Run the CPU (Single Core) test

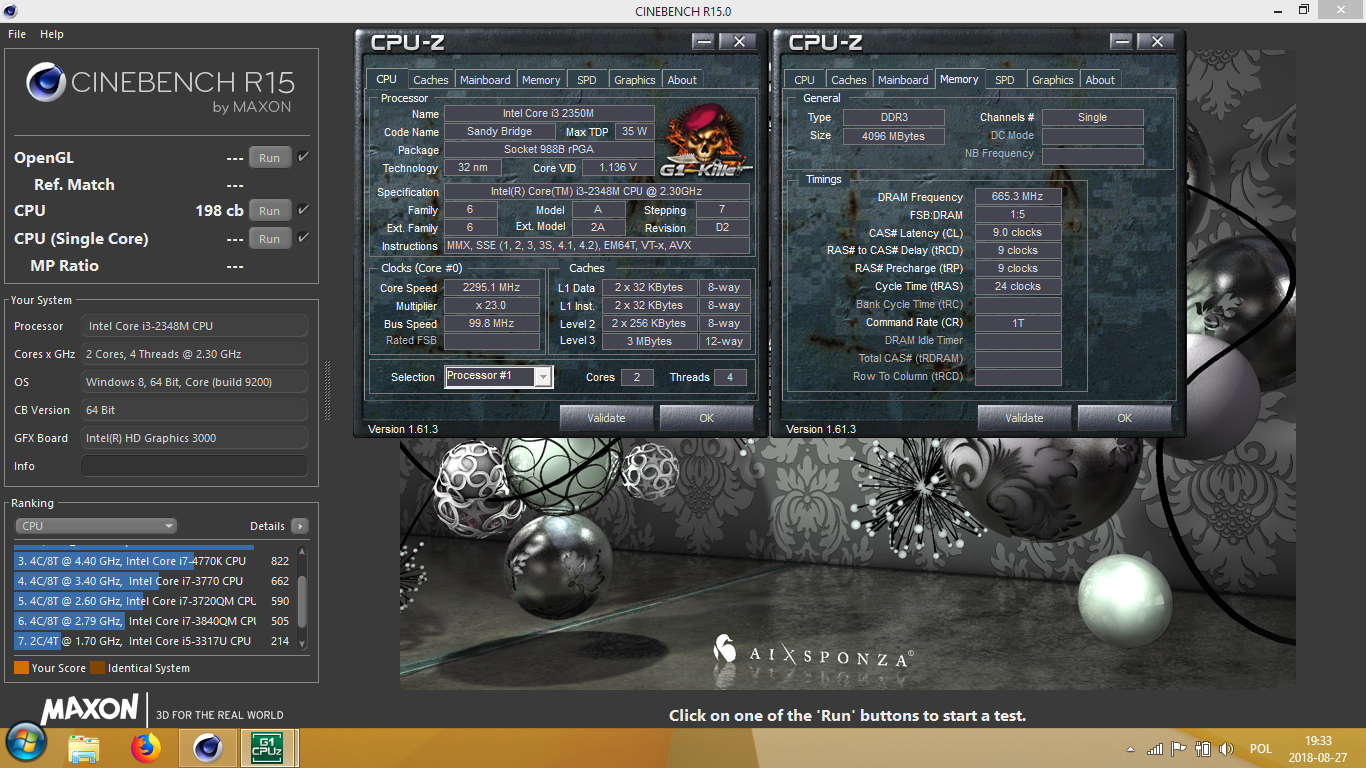click(x=270, y=239)
